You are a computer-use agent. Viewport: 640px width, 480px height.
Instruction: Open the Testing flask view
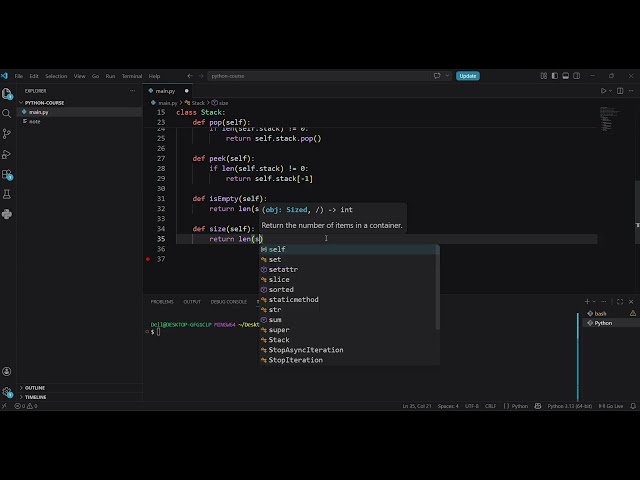point(7,194)
